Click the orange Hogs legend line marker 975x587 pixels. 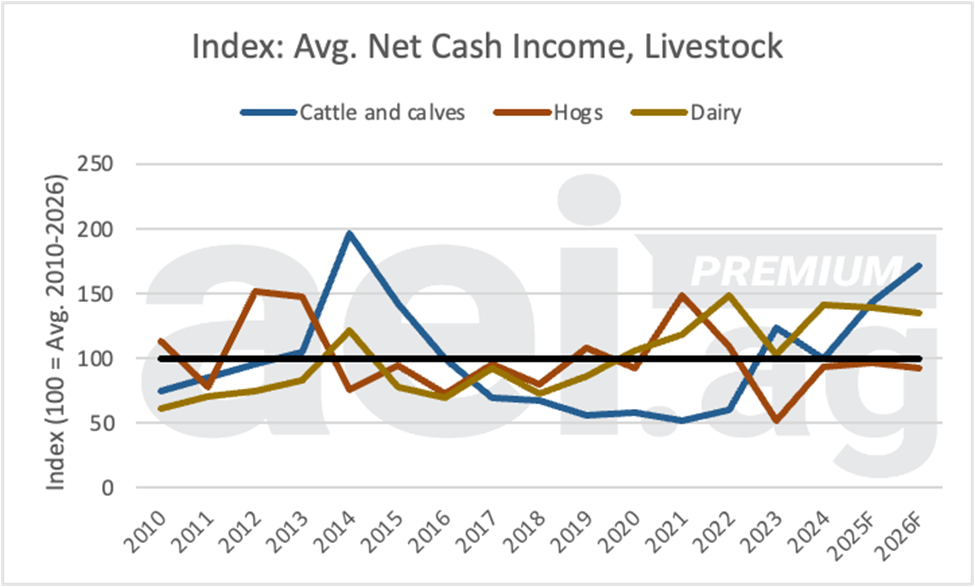[x=521, y=112]
